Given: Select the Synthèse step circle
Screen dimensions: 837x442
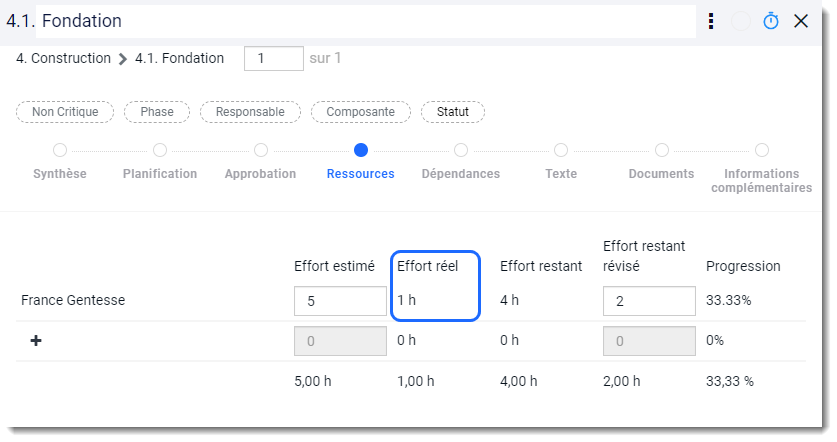Looking at the screenshot, I should [60, 151].
